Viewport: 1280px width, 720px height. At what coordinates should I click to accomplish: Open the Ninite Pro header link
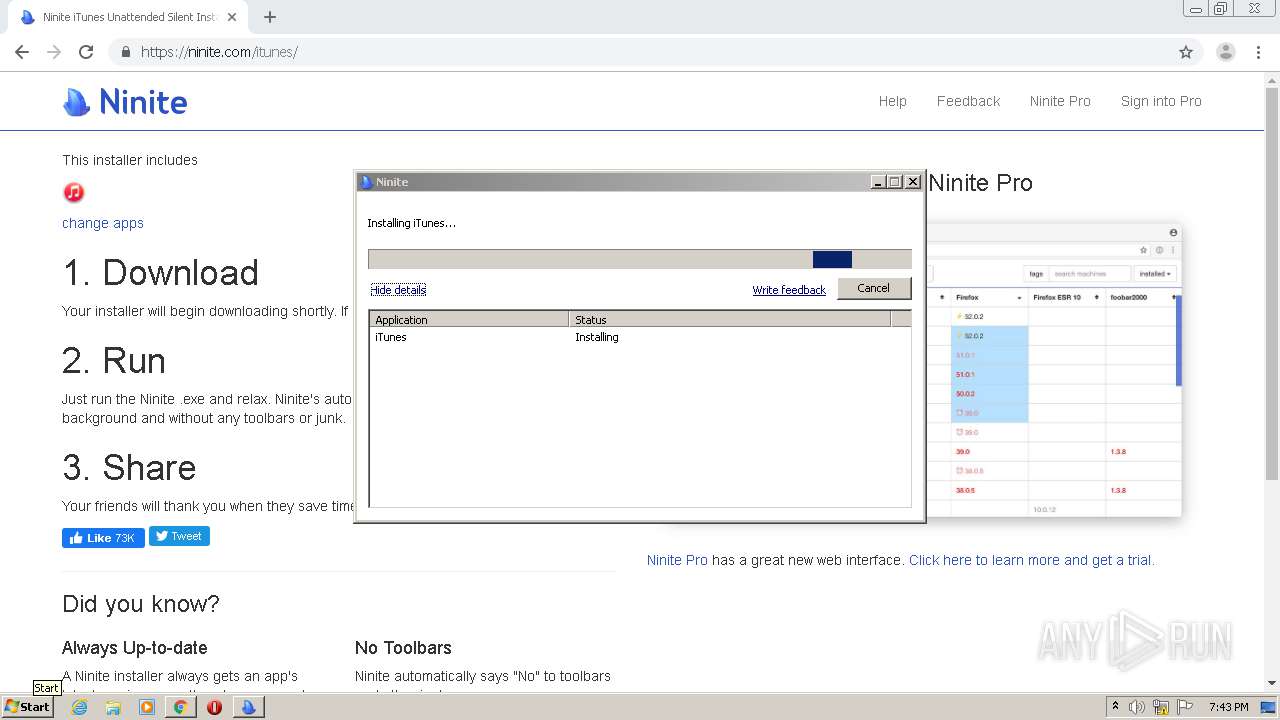(1060, 101)
